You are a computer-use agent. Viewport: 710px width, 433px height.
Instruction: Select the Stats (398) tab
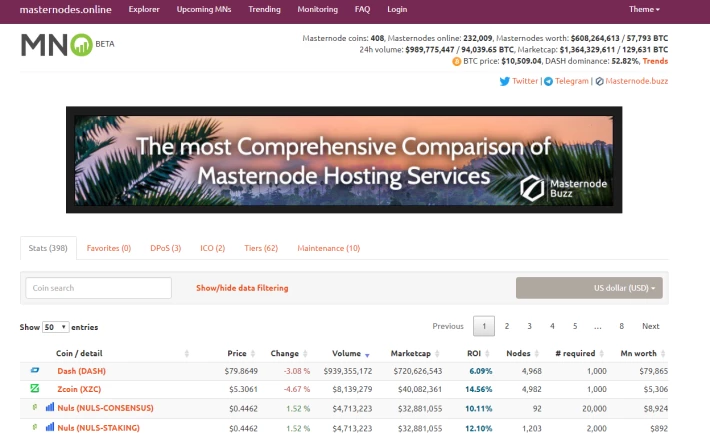coord(48,248)
